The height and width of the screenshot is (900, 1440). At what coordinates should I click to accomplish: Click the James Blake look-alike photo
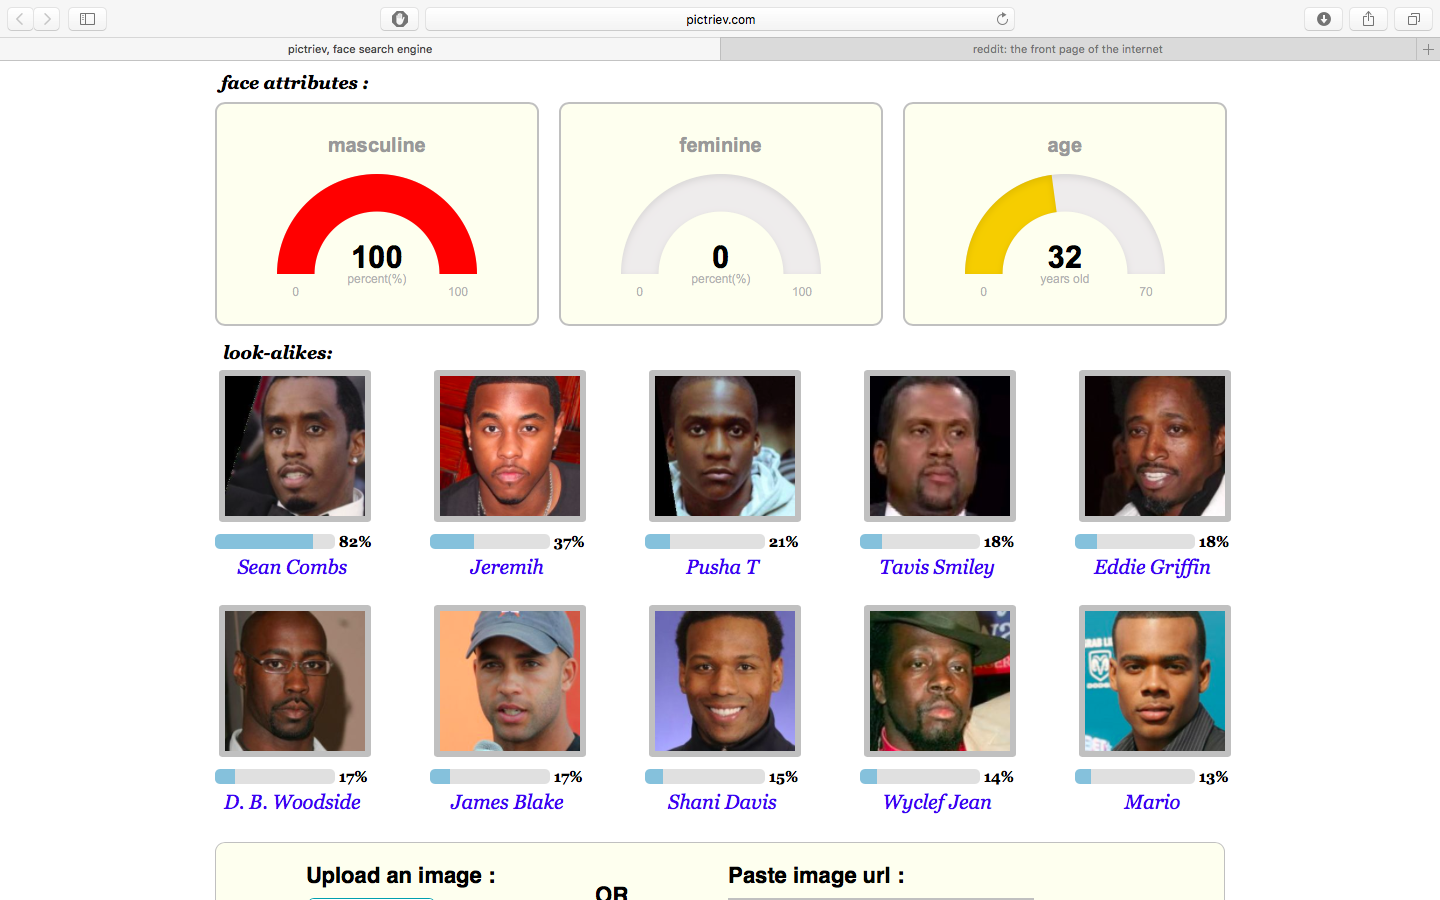click(x=510, y=681)
